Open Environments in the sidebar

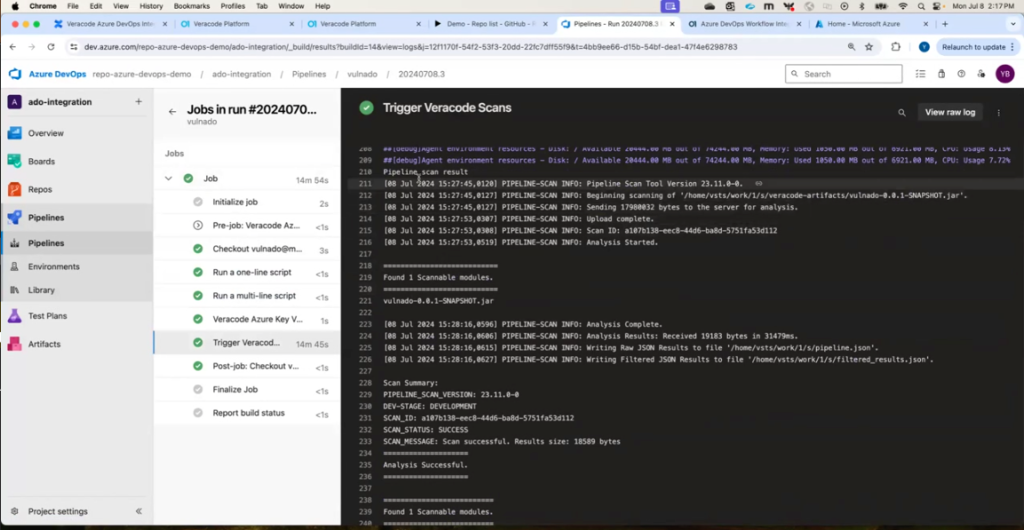(x=54, y=266)
